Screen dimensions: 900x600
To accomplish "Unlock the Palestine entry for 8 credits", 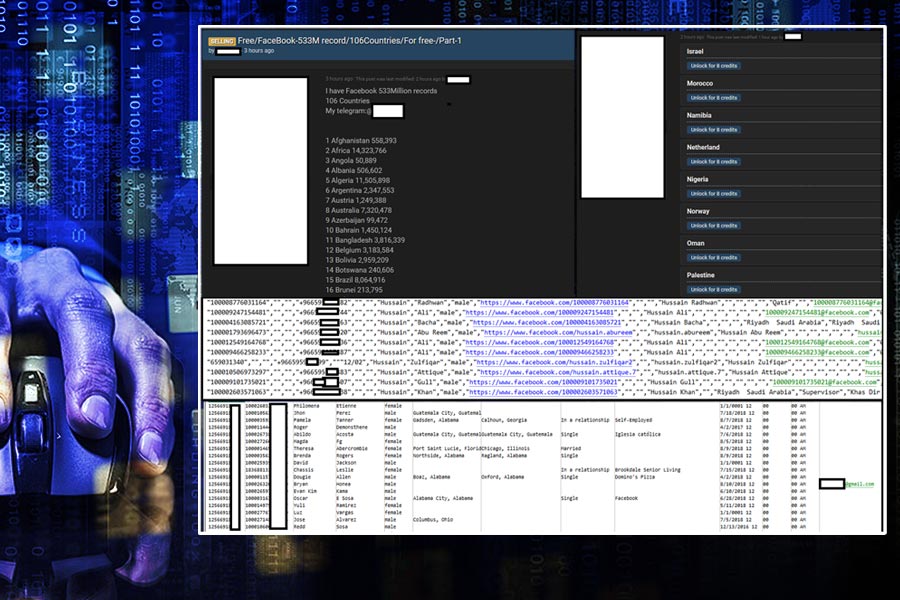I will pos(714,290).
